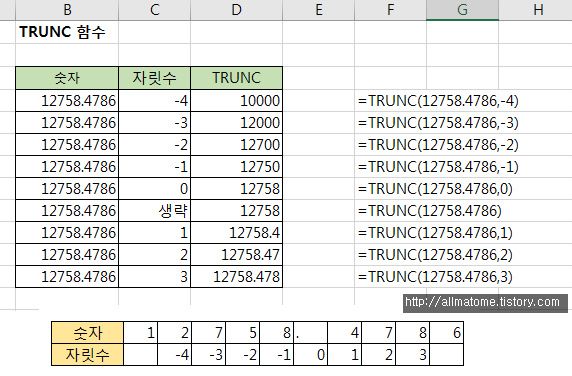This screenshot has height=376, width=572.
Task: Select column C header
Action: pos(154,10)
